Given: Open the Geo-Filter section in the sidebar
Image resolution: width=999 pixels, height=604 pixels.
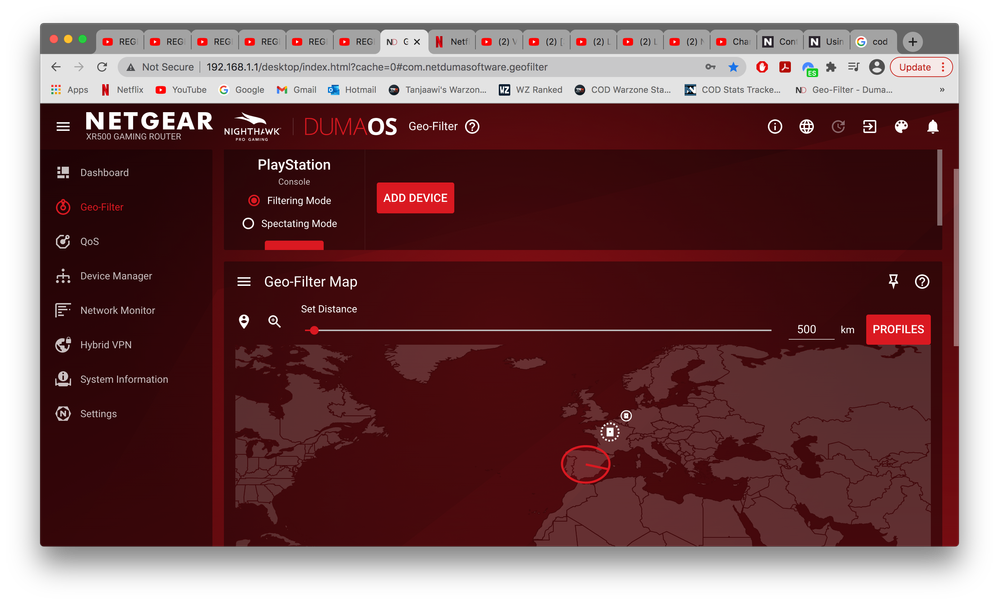Looking at the screenshot, I should (99, 206).
